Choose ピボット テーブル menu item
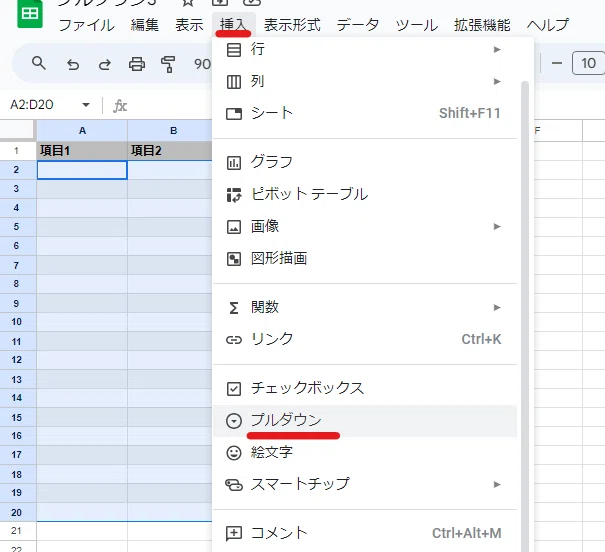Screen dimensions: 605x552 pos(365,194)
